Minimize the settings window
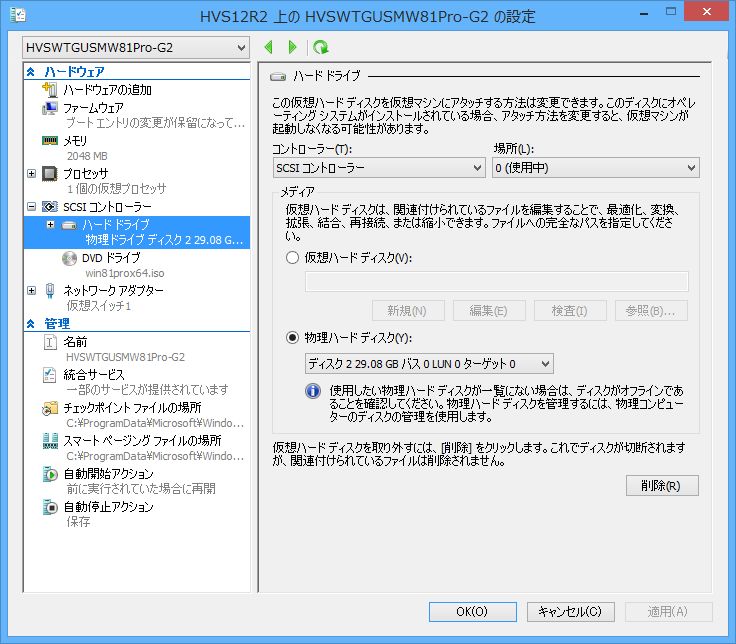Image resolution: width=736 pixels, height=644 pixels. tap(644, 13)
